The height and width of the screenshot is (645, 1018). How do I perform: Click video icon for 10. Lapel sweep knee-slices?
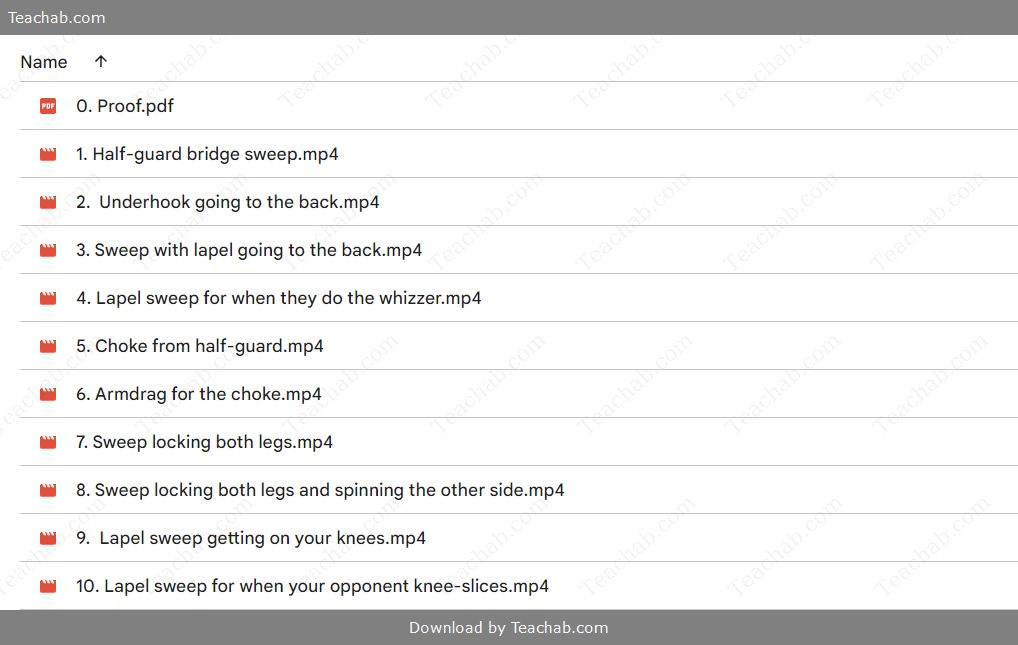click(x=48, y=587)
